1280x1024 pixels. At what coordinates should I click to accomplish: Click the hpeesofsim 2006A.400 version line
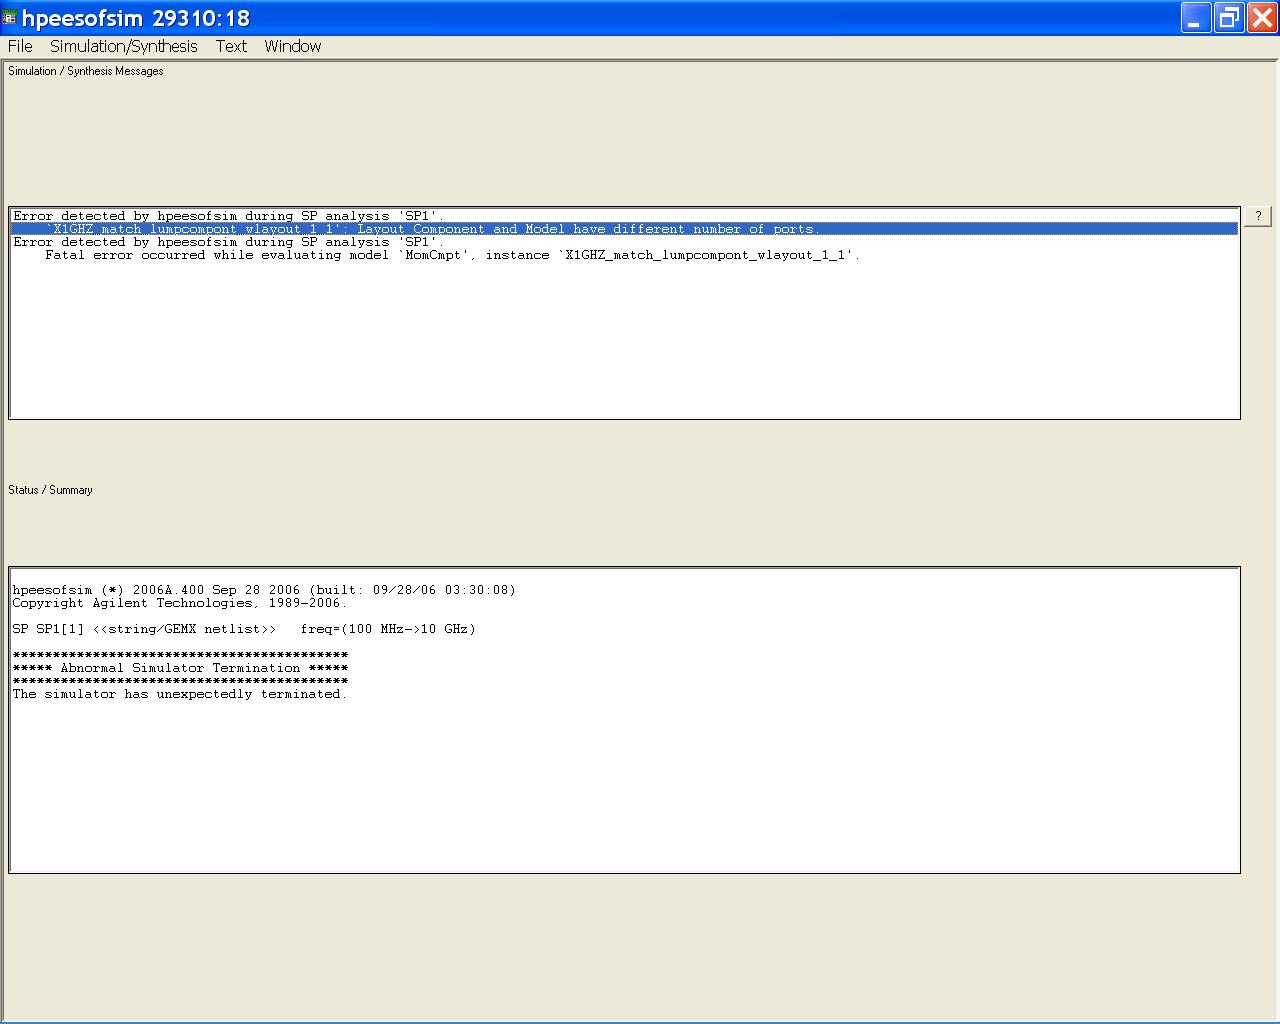[x=264, y=590]
